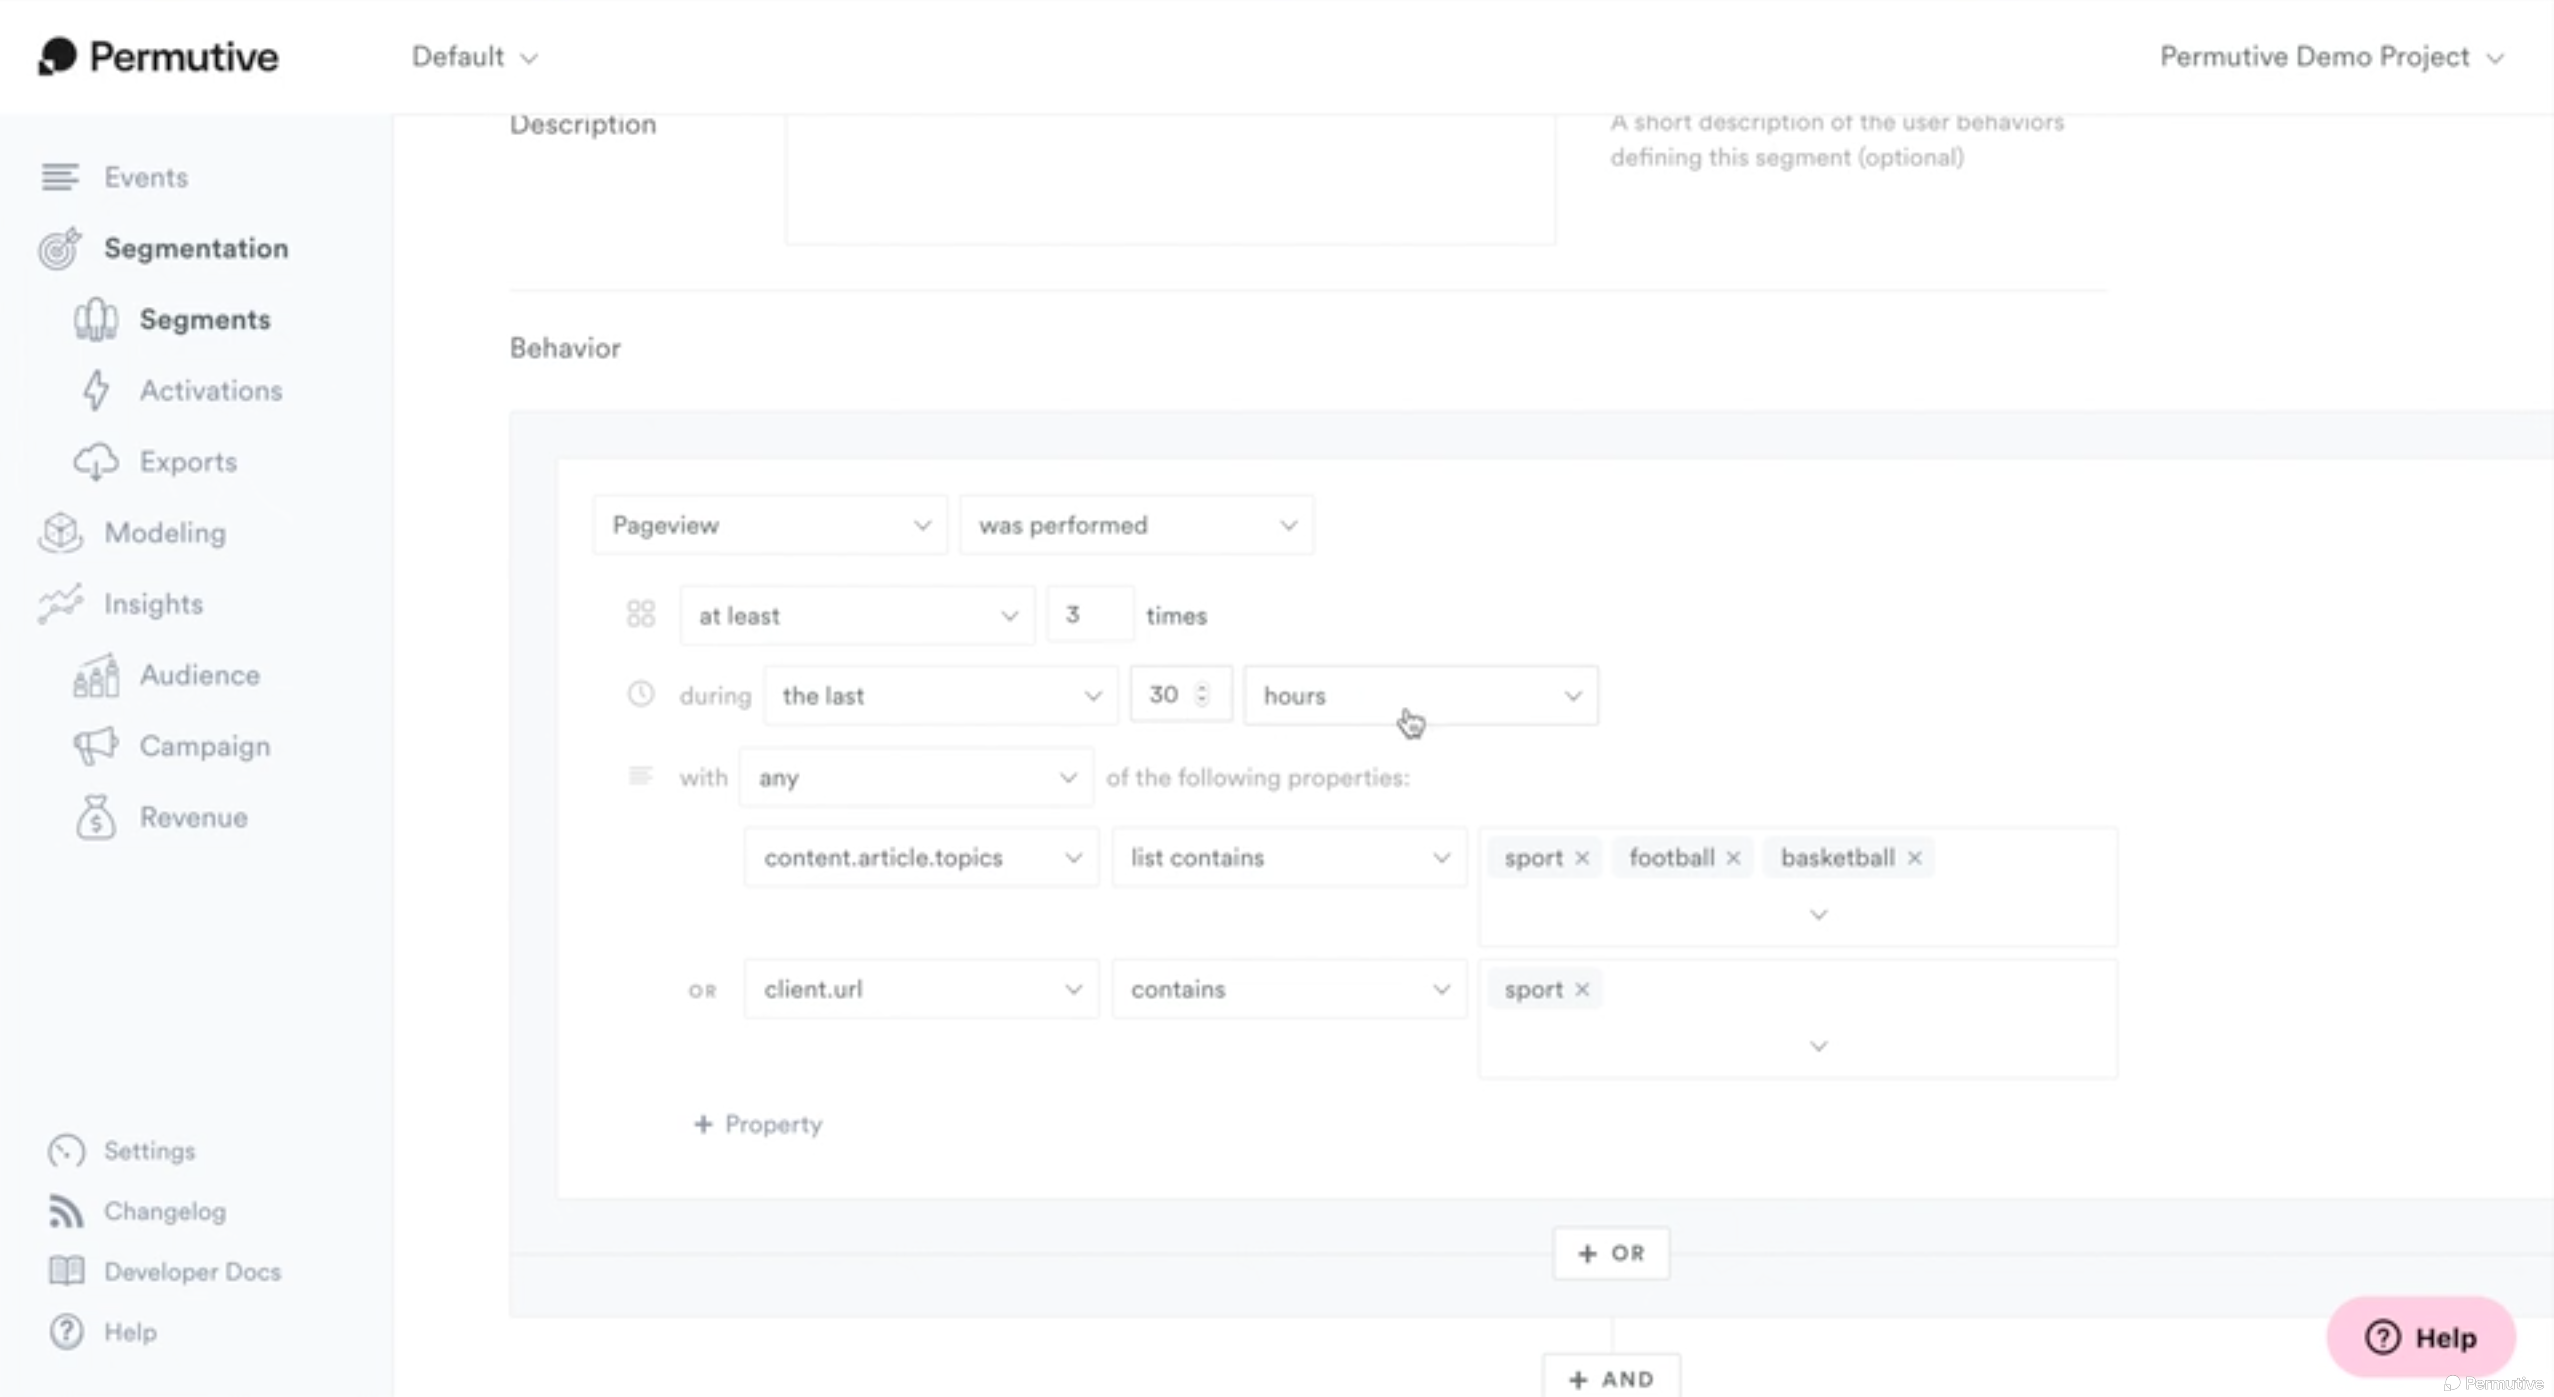
Task: Remove the football topic tag
Action: 1733,858
